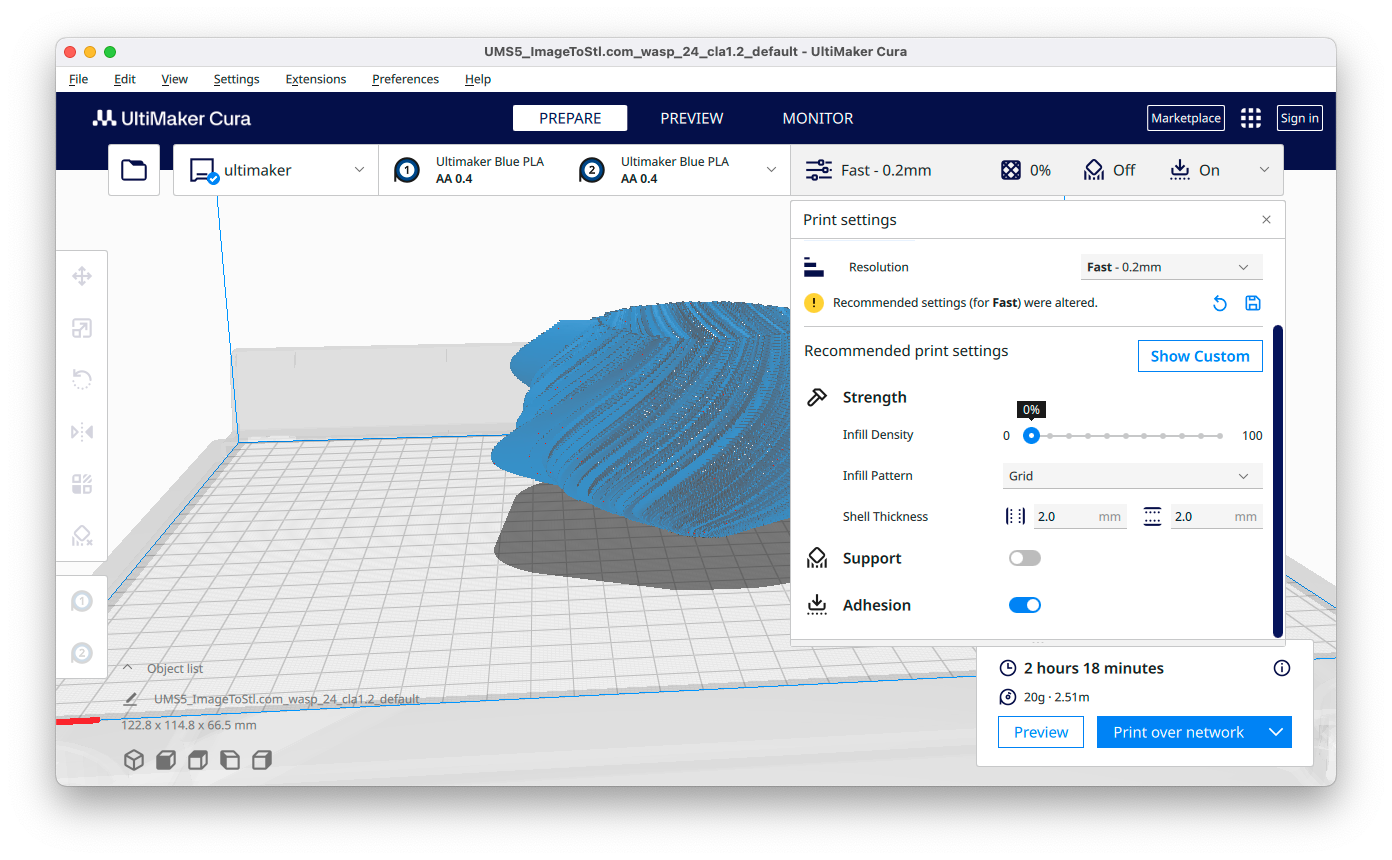Image resolution: width=1392 pixels, height=860 pixels.
Task: Switch to the PREVIEW stage tab
Action: (692, 118)
